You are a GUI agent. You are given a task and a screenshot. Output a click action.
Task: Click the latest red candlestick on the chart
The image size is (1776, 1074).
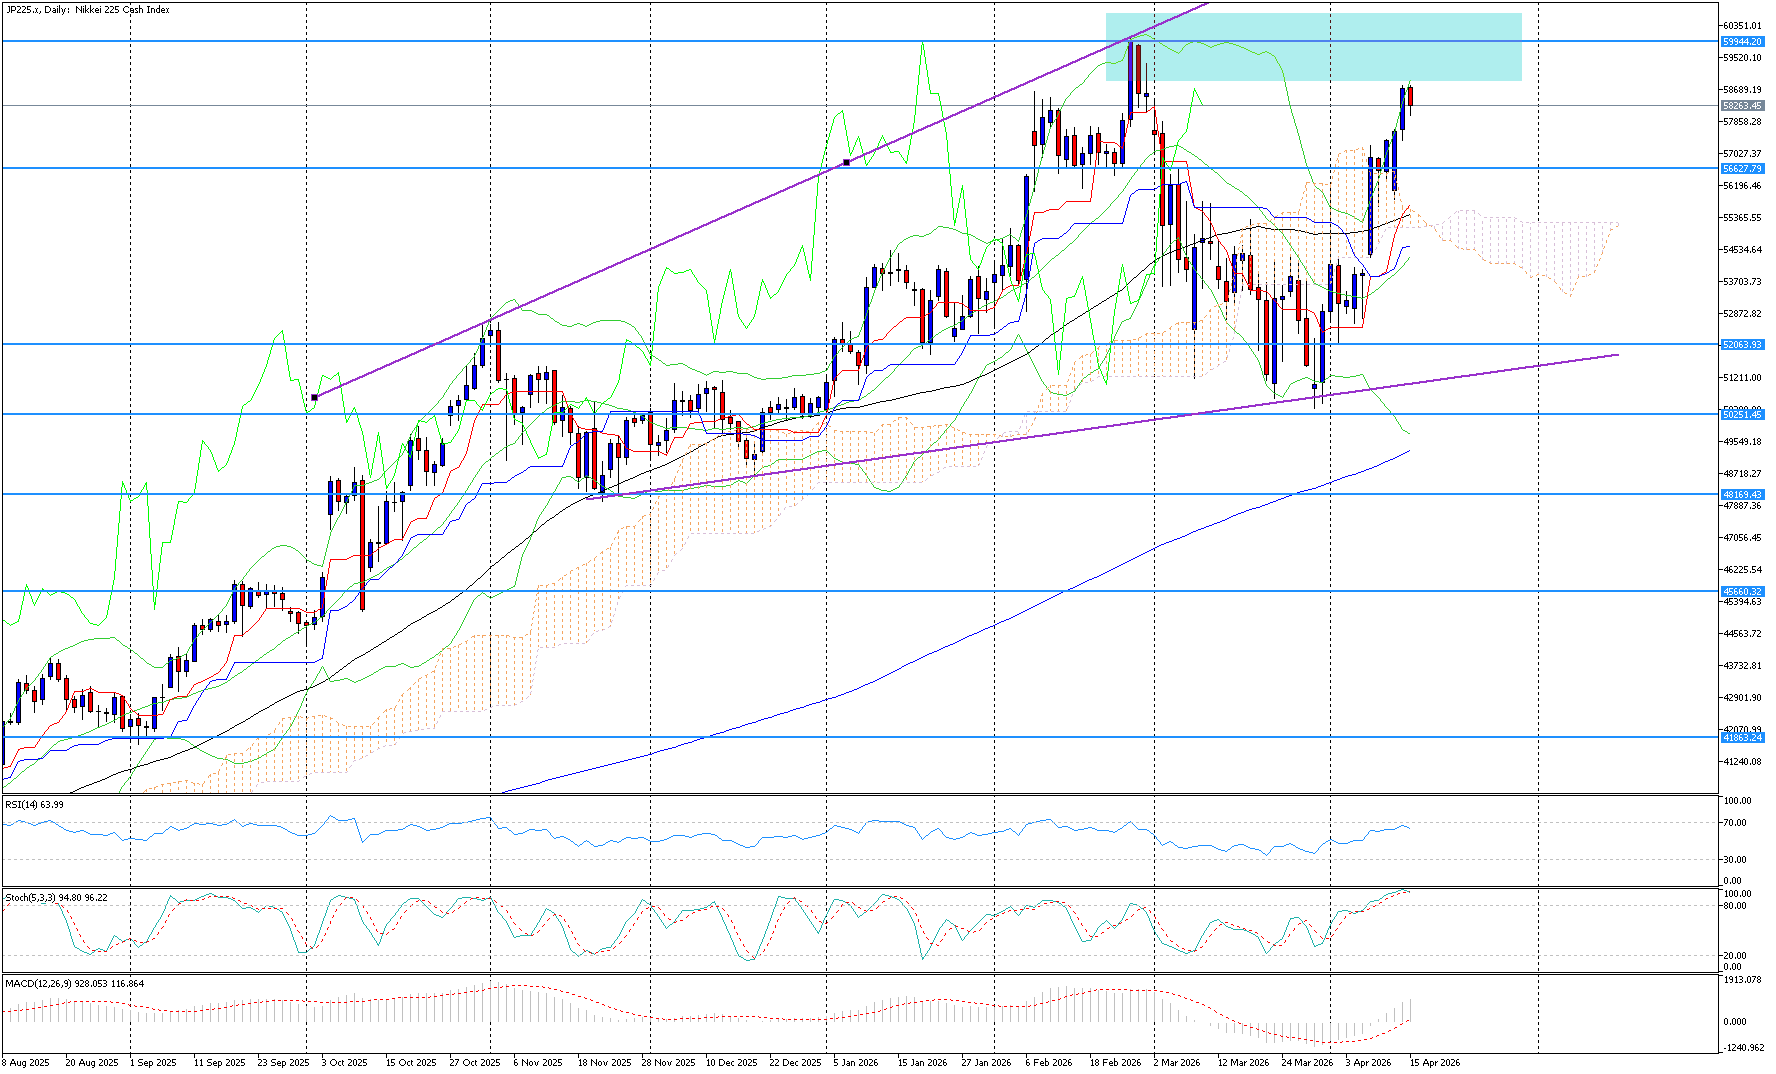[1410, 96]
